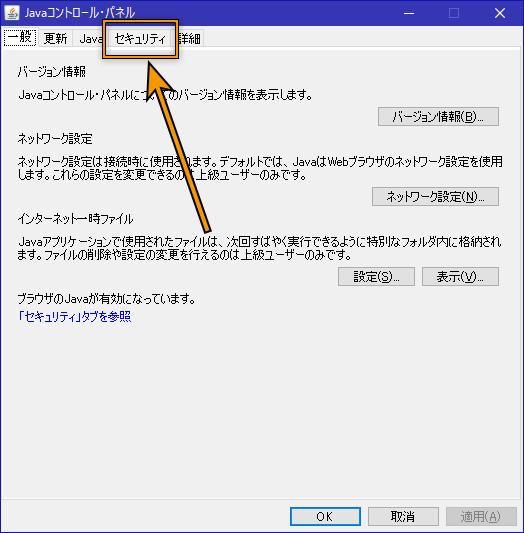Click the ネットワーク設定 section heading
The image size is (524, 533).
[x=55, y=139]
